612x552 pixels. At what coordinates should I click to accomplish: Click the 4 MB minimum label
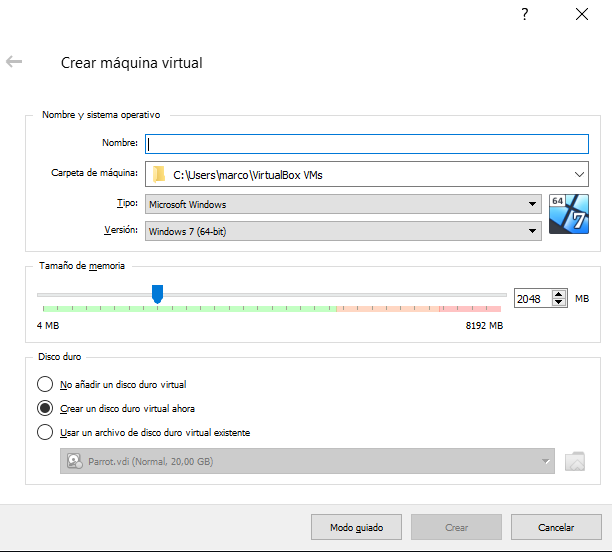click(48, 326)
